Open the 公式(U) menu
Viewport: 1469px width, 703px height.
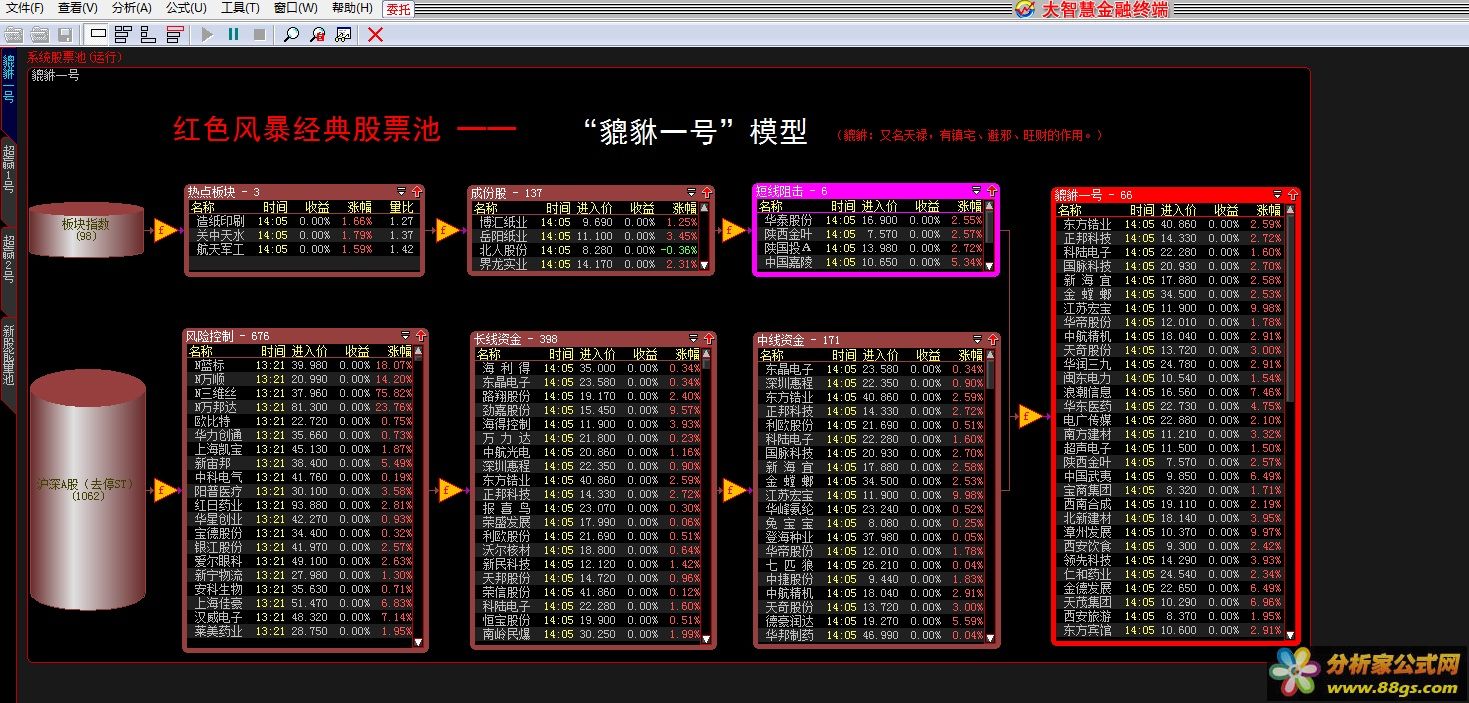click(x=186, y=8)
